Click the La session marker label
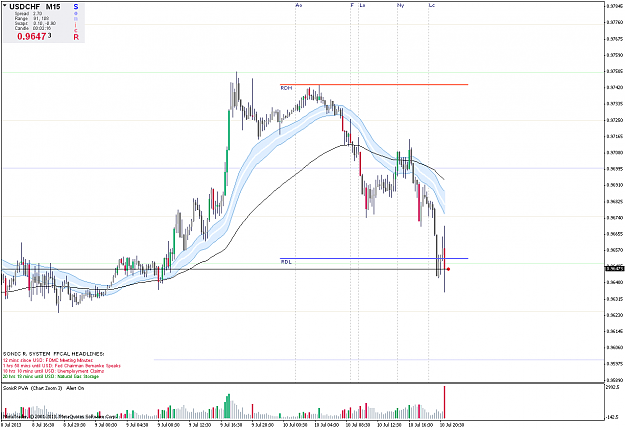Viewport: 625px width, 429px height. pyautogui.click(x=362, y=5)
